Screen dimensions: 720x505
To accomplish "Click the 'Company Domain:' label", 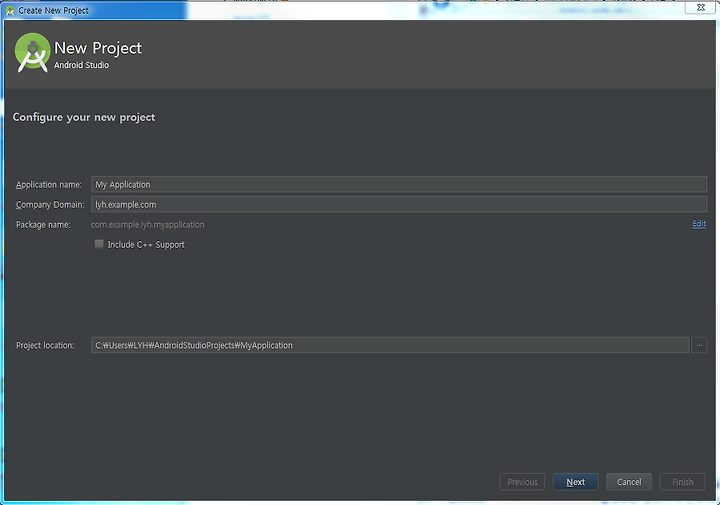I will (x=50, y=205).
